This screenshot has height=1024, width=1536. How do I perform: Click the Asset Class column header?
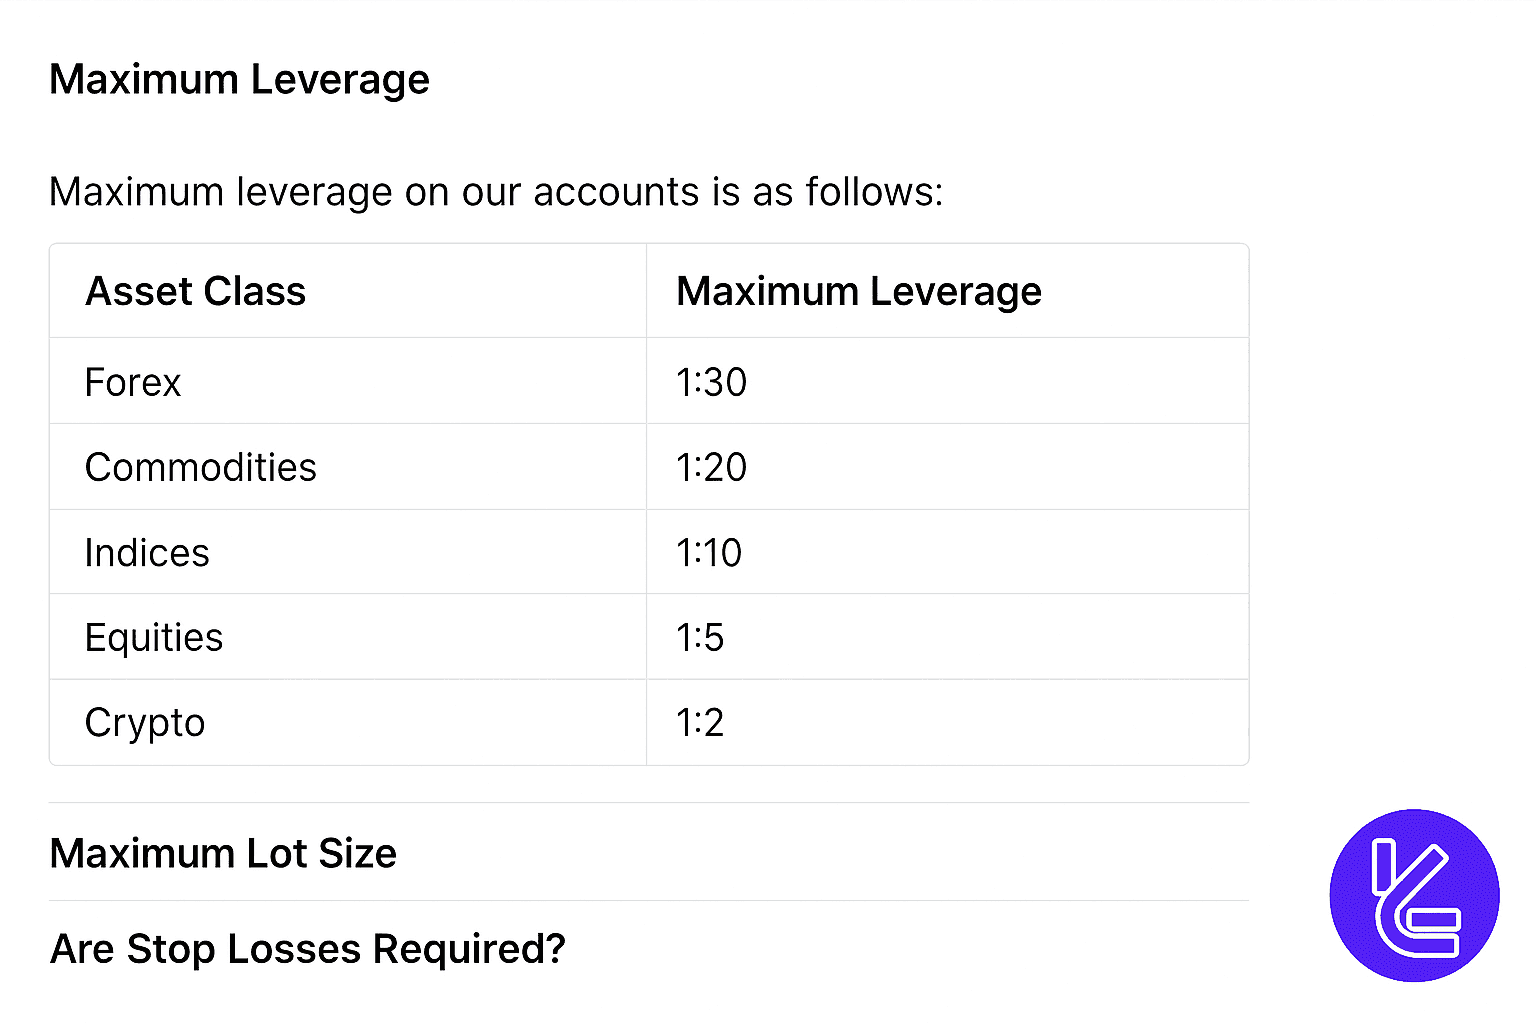195,291
